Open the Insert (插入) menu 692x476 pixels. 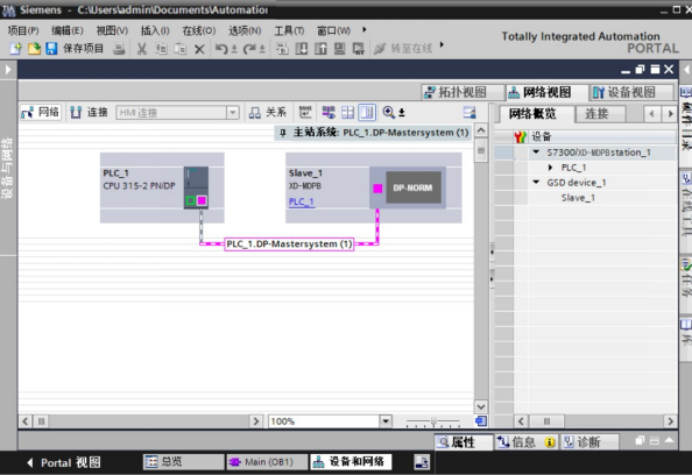(155, 30)
